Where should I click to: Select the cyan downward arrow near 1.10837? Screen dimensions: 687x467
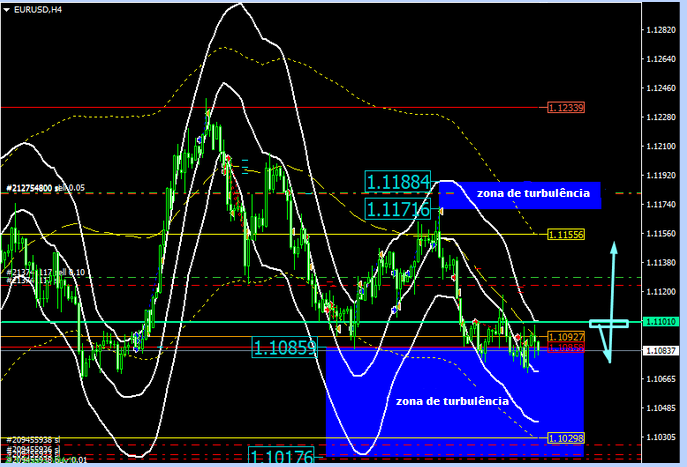607,346
